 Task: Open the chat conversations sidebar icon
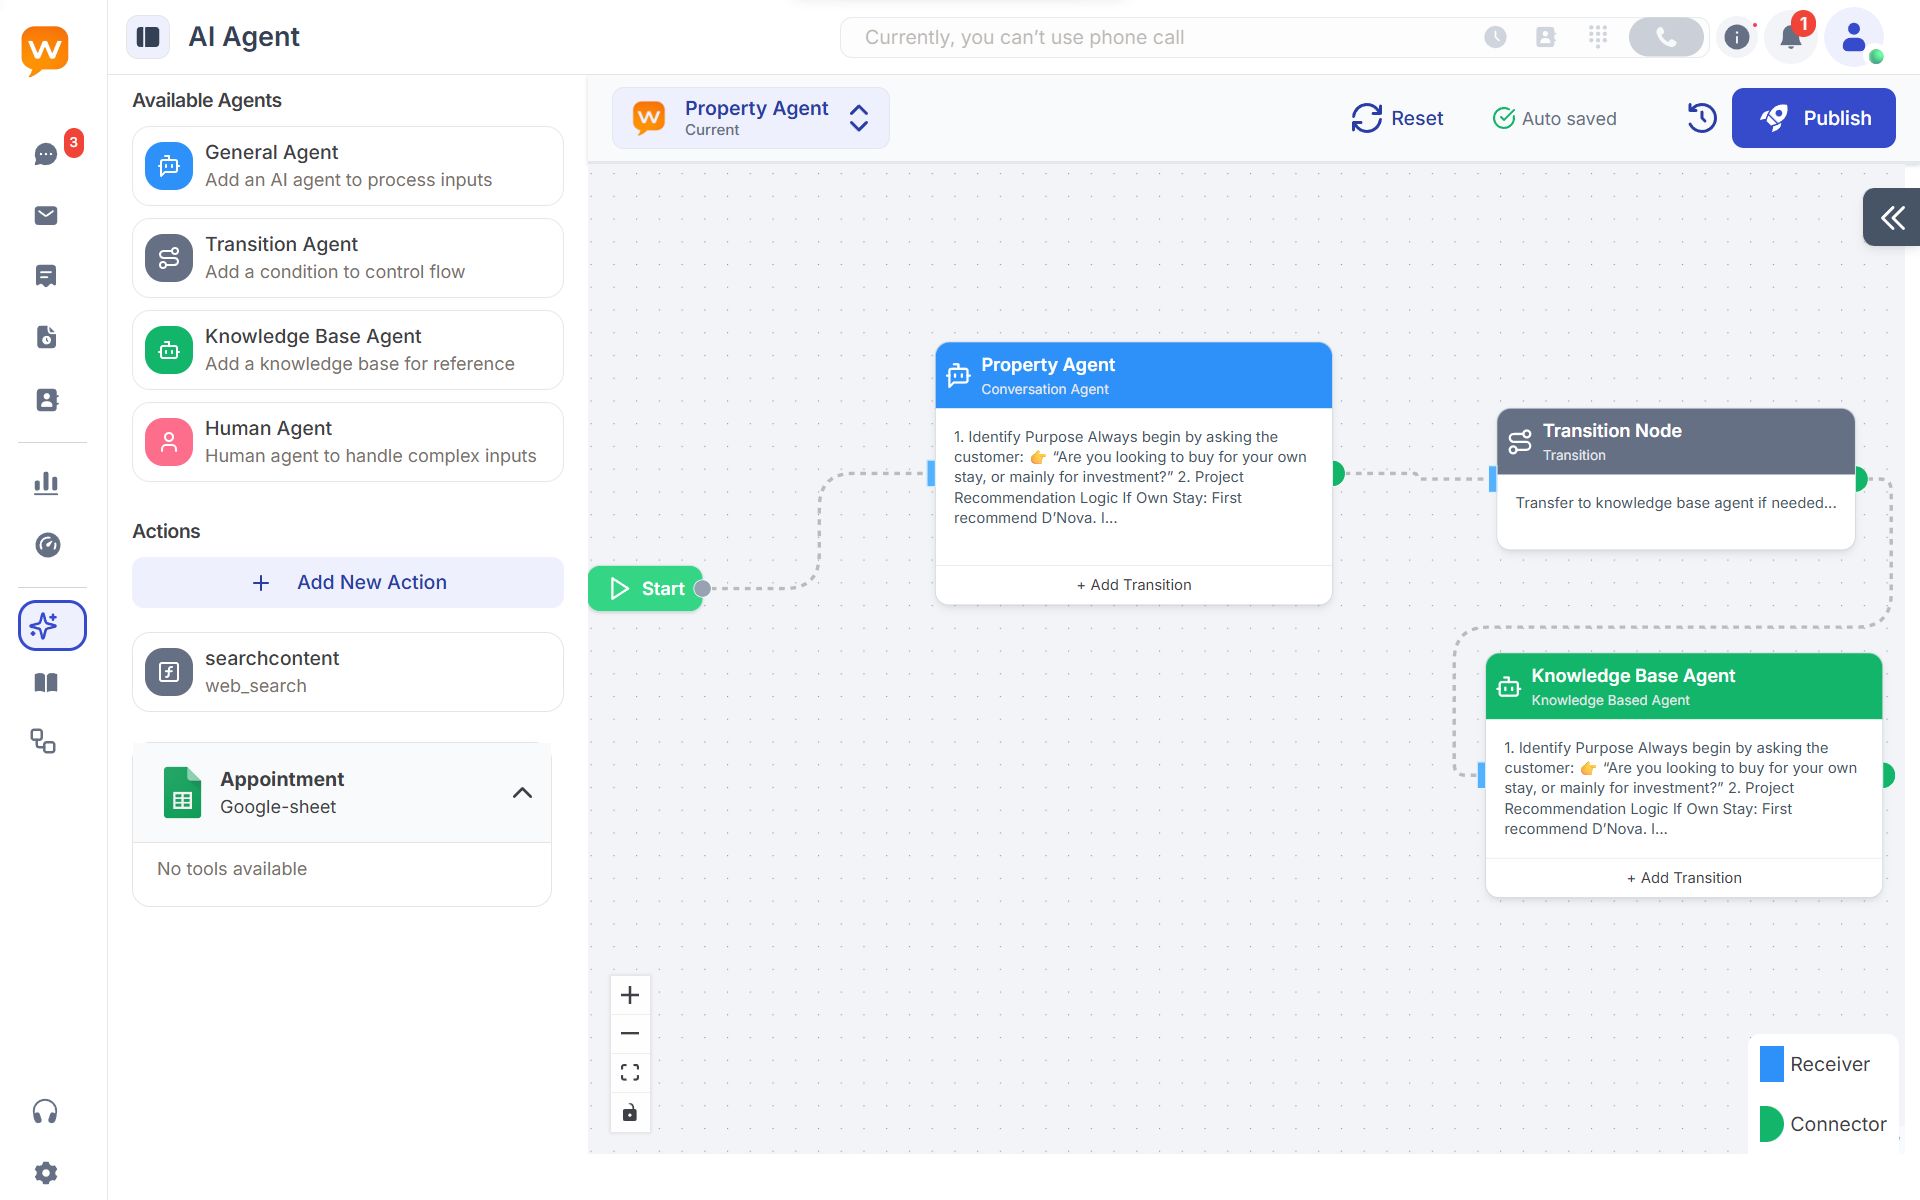coord(46,154)
